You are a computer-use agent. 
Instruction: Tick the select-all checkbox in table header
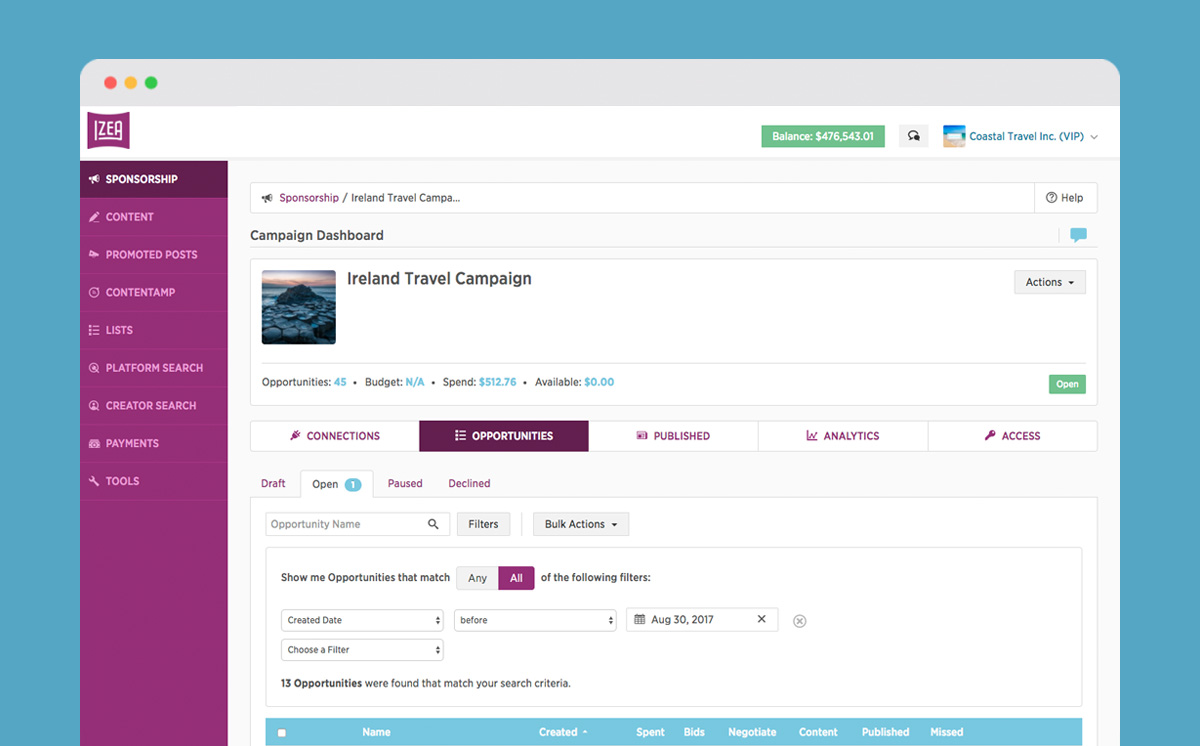point(282,733)
